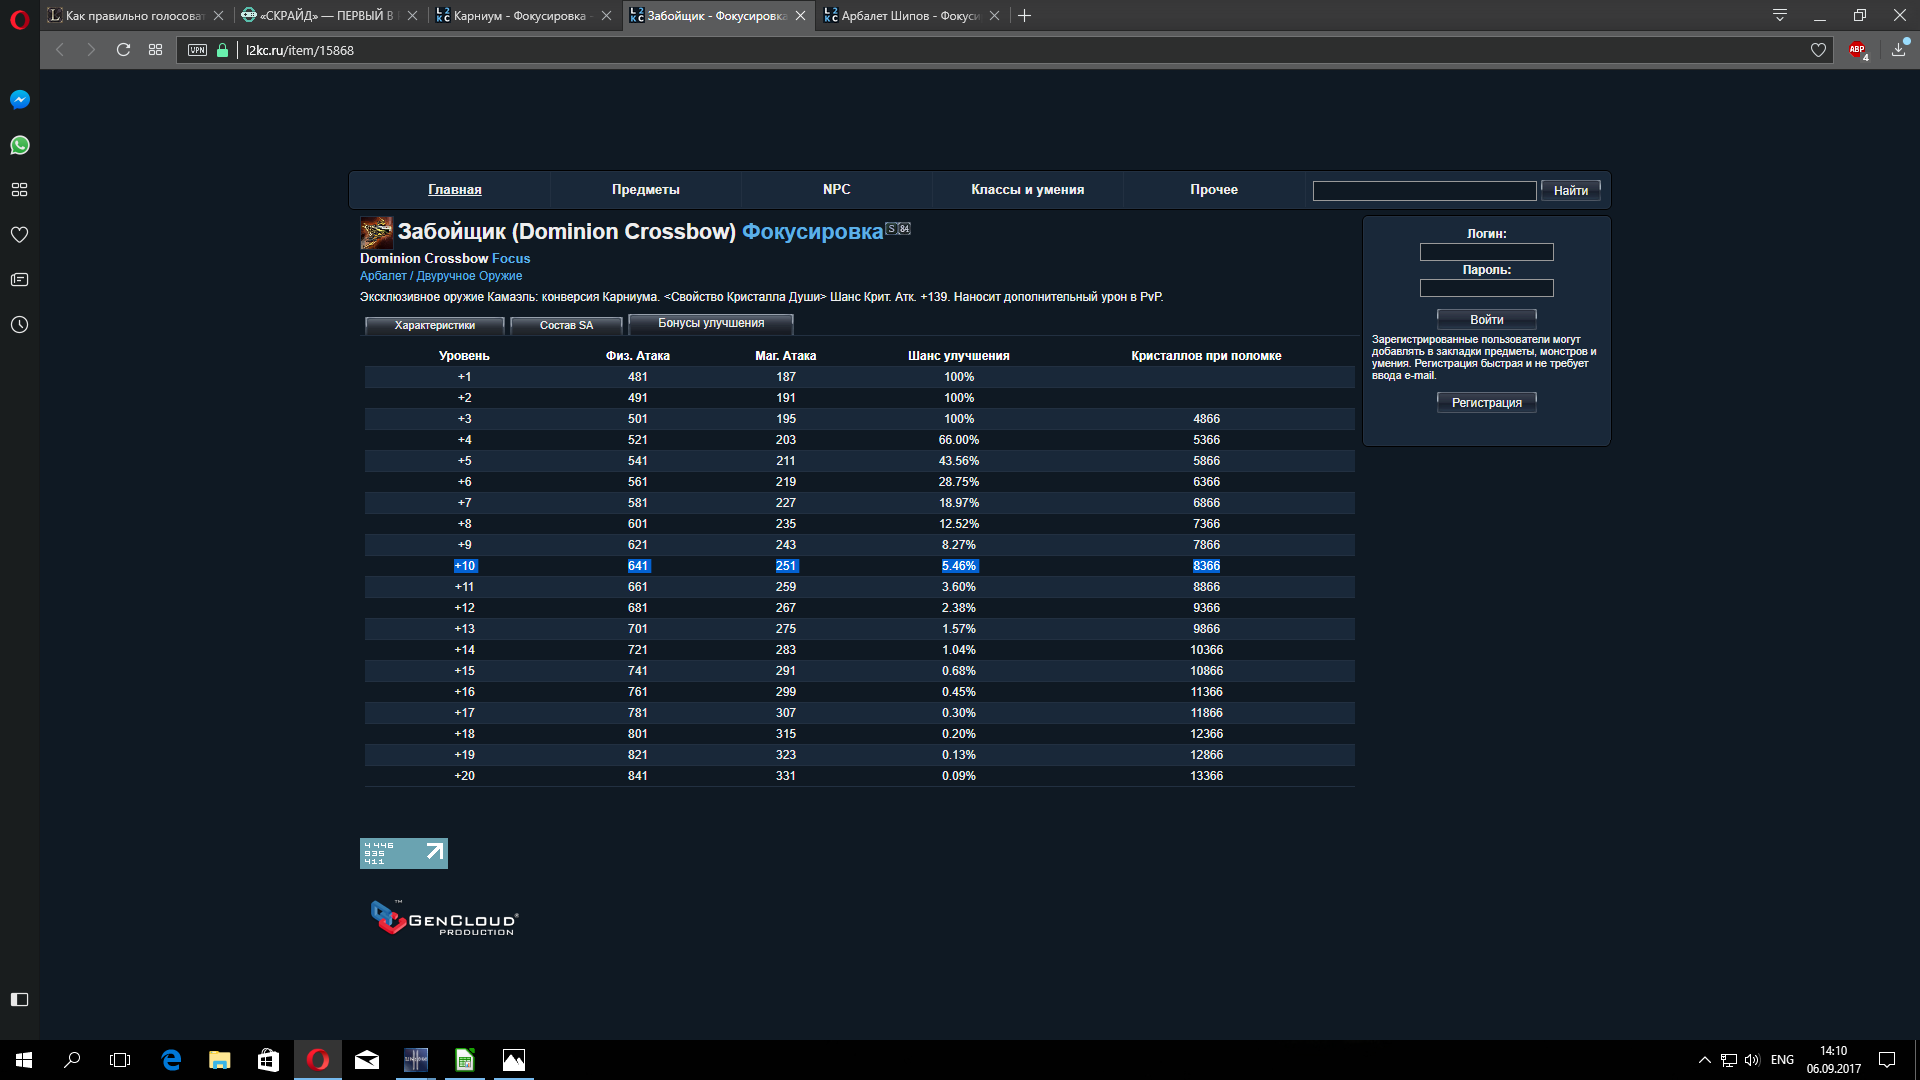Click into the Логин input field

pos(1486,252)
